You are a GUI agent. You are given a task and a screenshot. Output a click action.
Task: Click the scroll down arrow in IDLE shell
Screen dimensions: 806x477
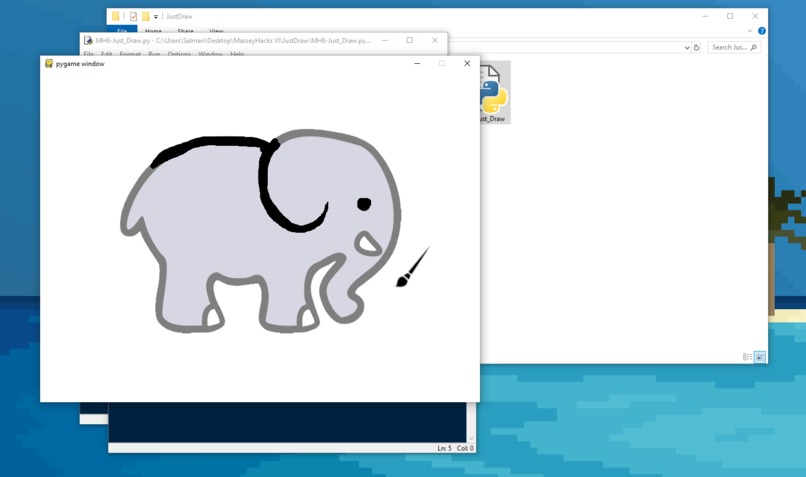471,438
